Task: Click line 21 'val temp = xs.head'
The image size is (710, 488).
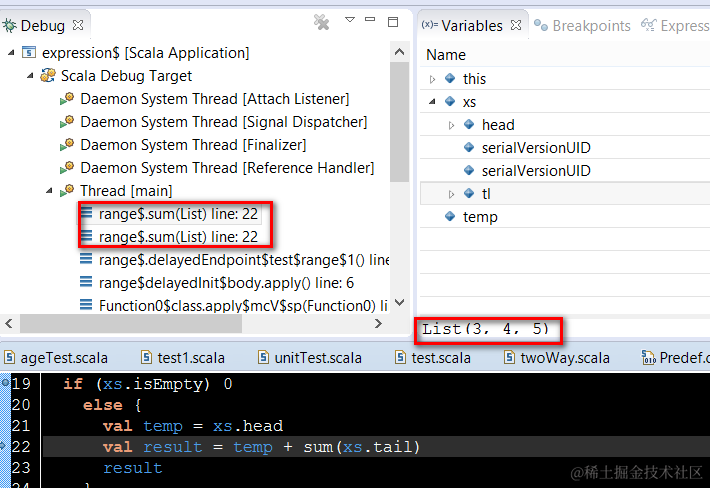Action: pos(193,426)
